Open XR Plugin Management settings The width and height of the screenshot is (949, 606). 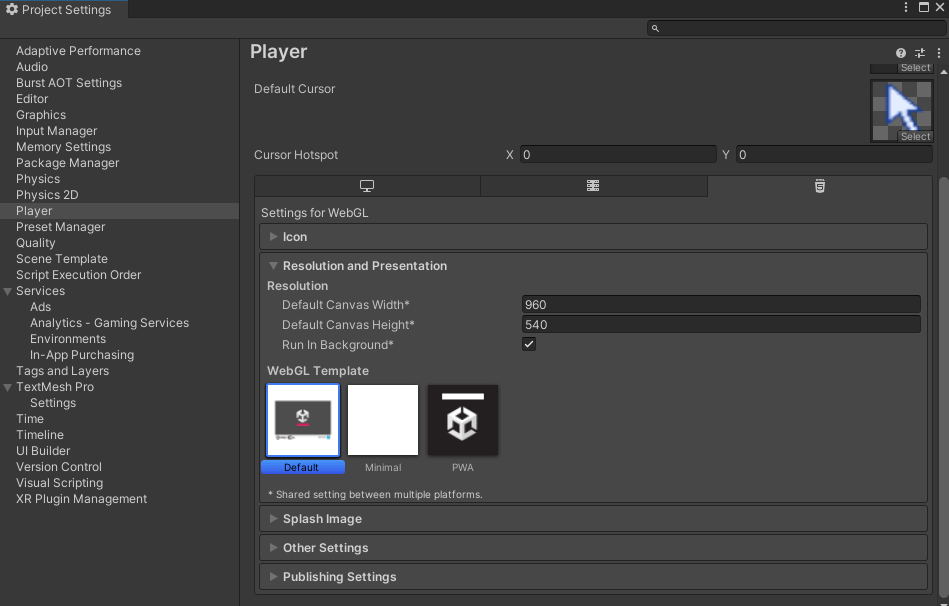82,499
